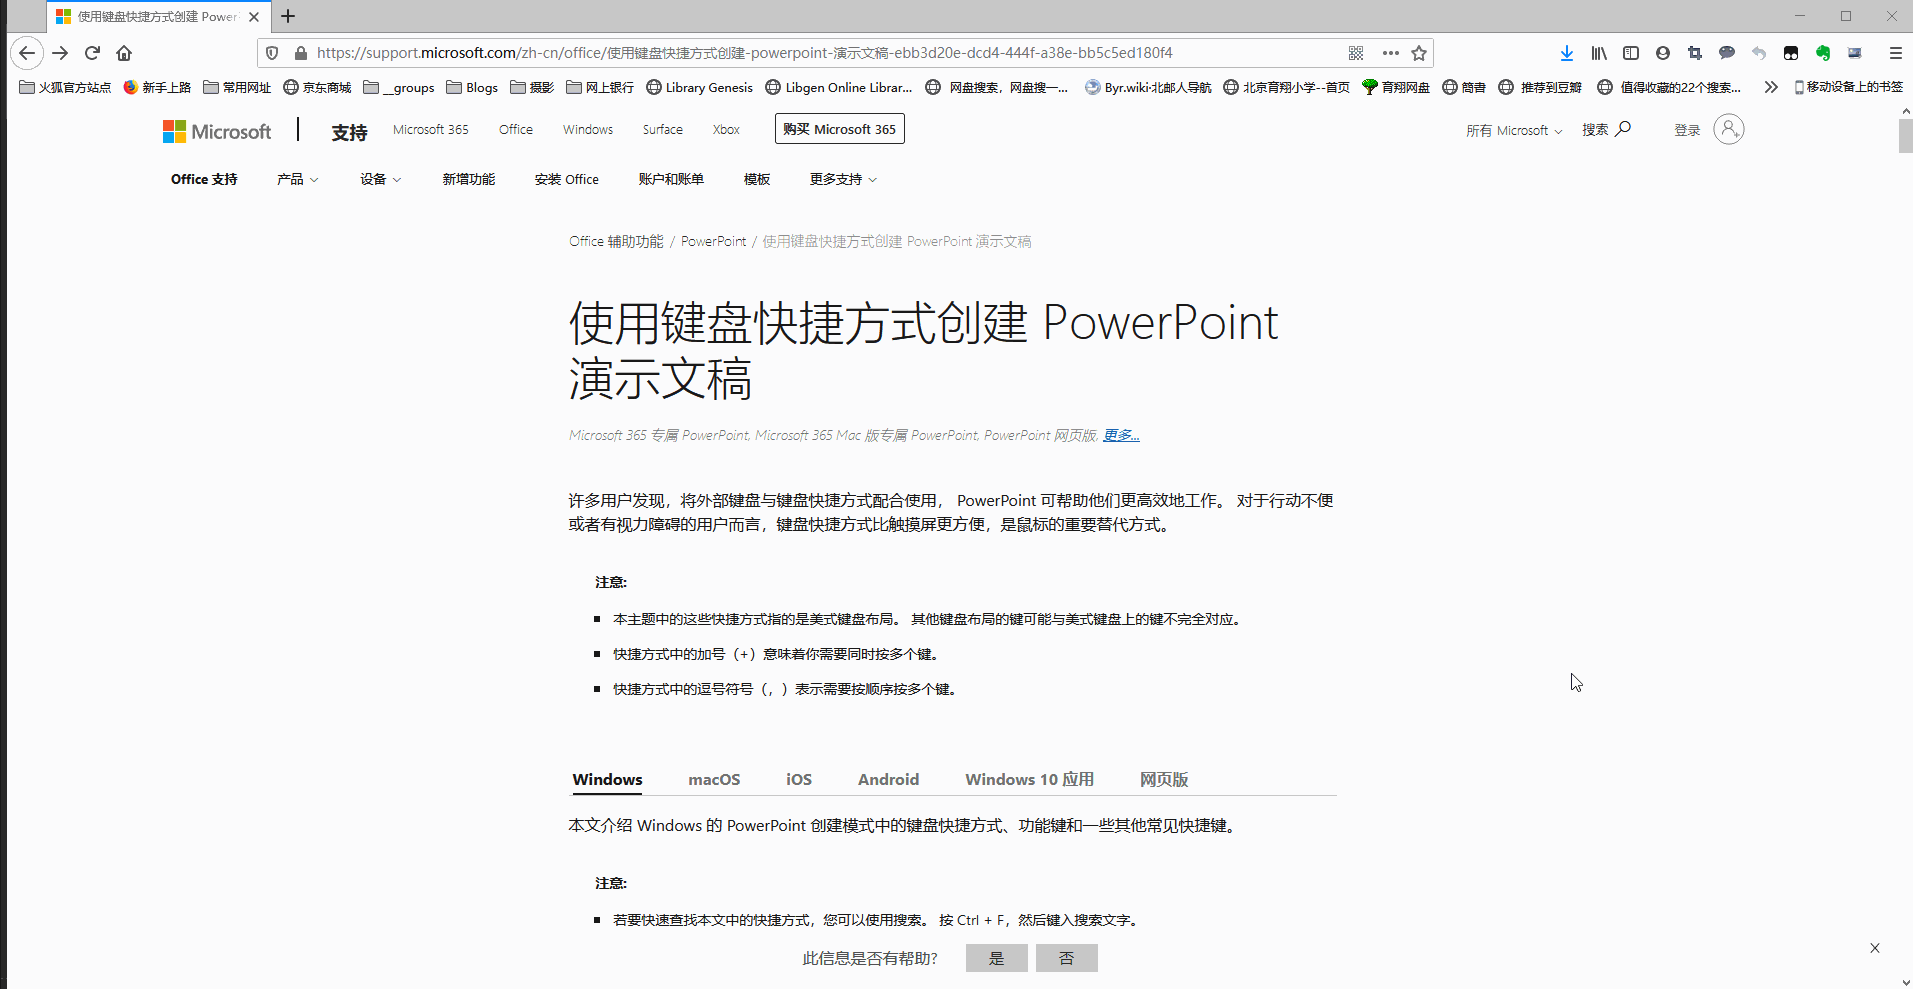Image resolution: width=1913 pixels, height=989 pixels.
Task: Open the 火狐官方站点 bookmark folder
Action: pos(65,87)
